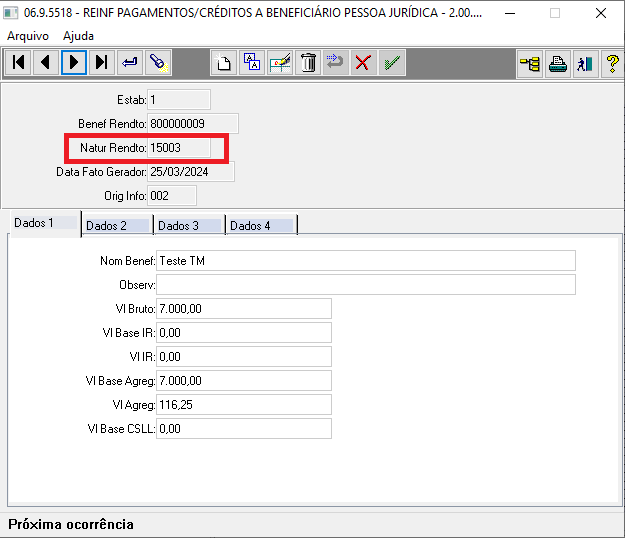Click the greyed undo arrow icon
This screenshot has height=538, width=628.
(x=336, y=62)
